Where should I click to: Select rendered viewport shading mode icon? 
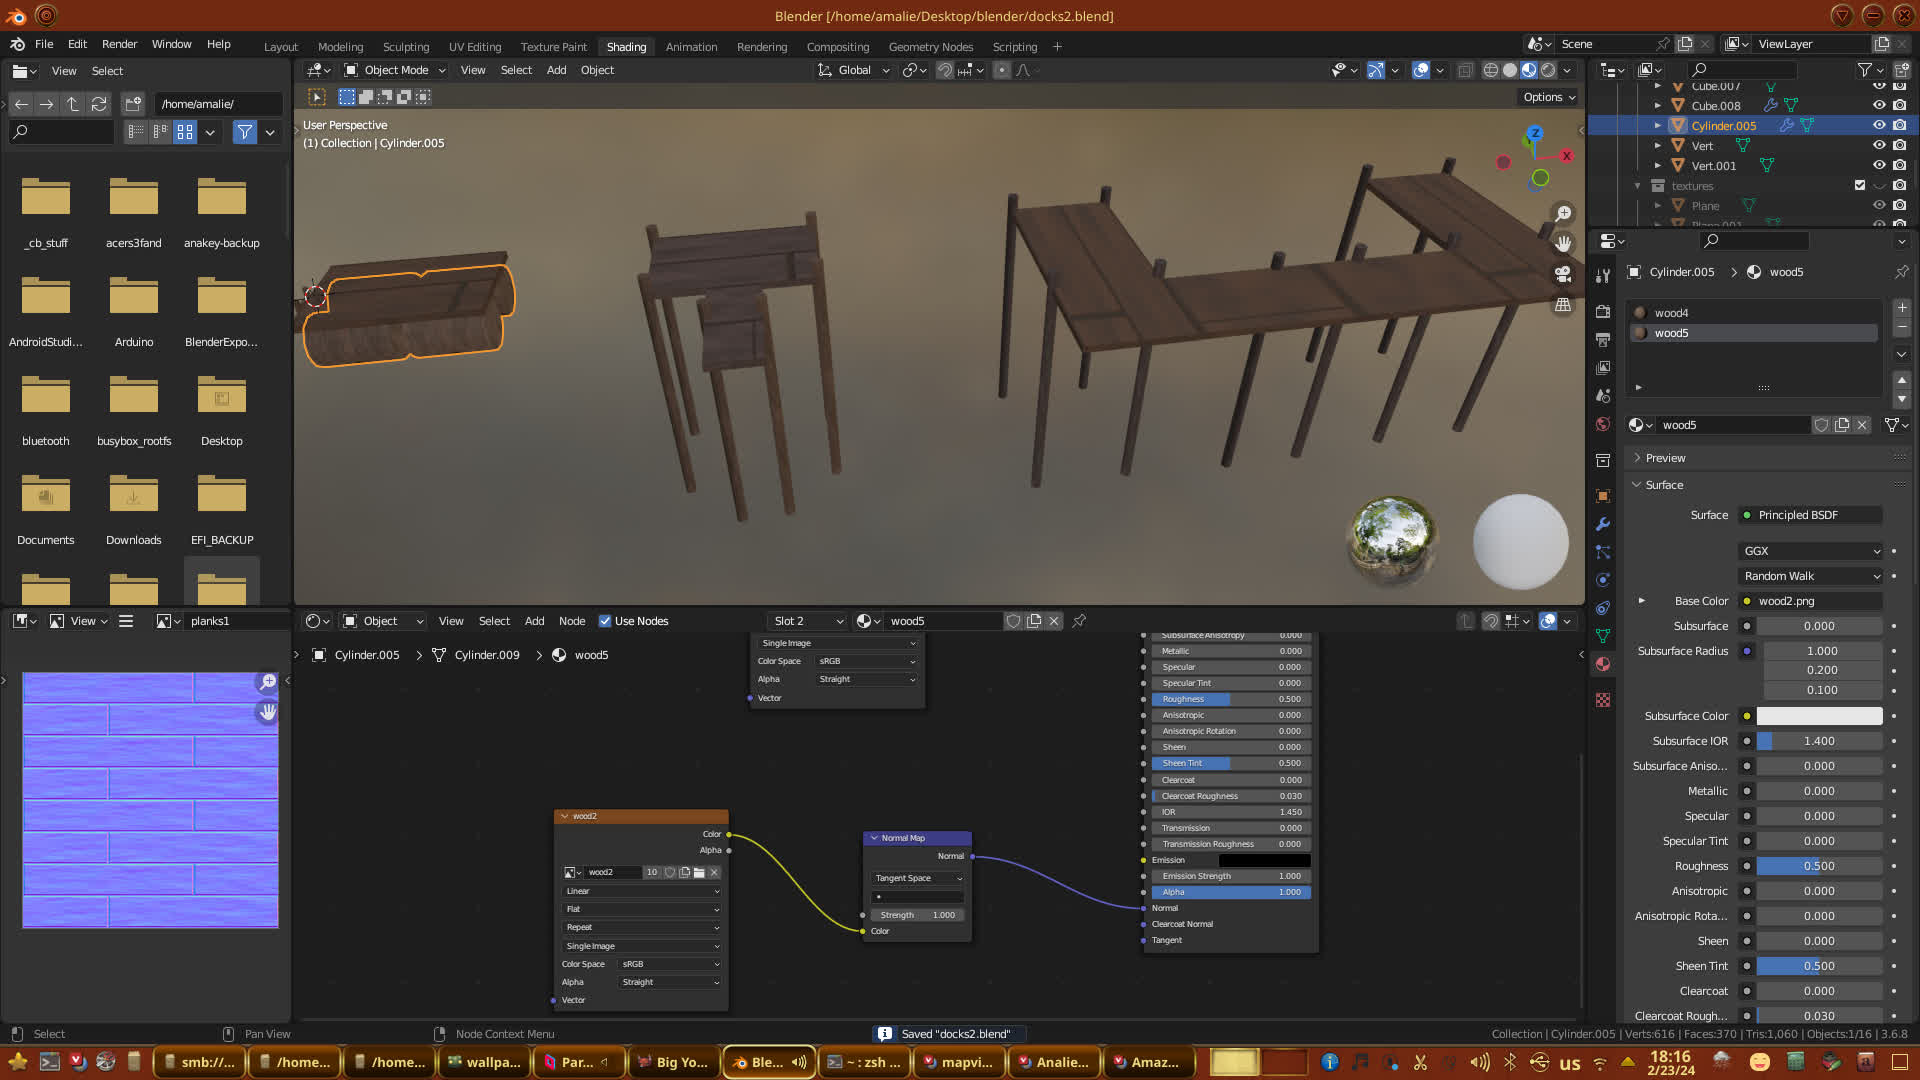(1548, 70)
